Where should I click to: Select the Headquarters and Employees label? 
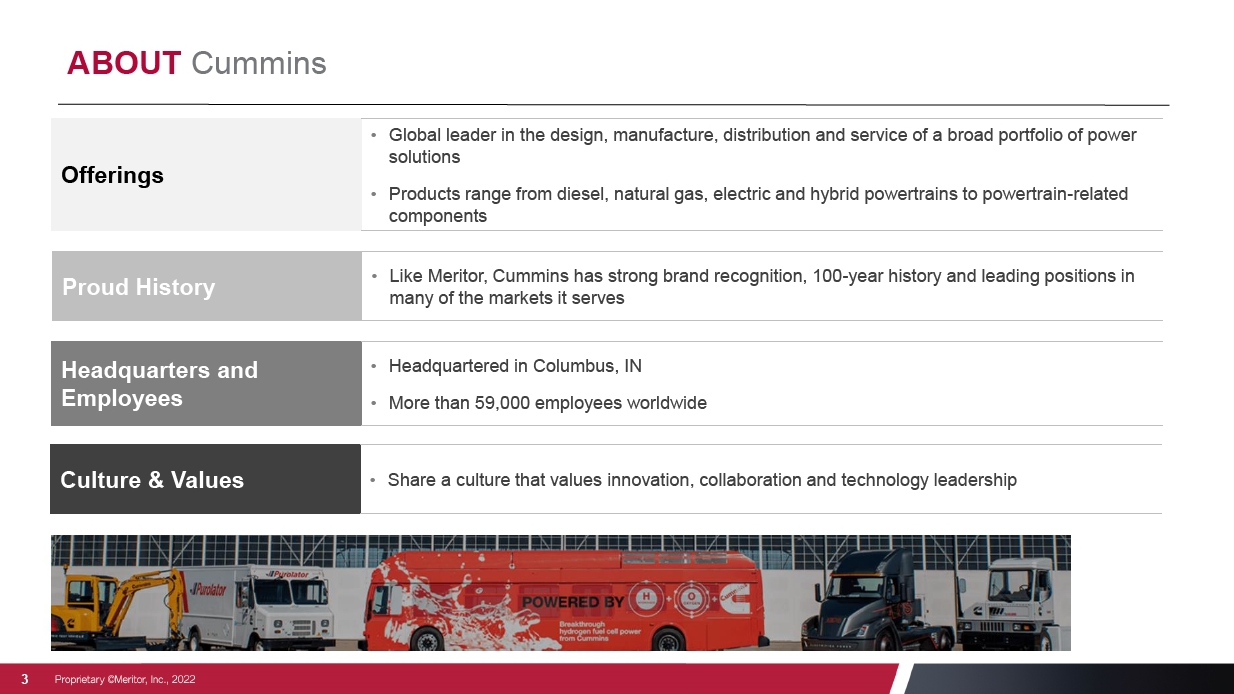pos(160,384)
